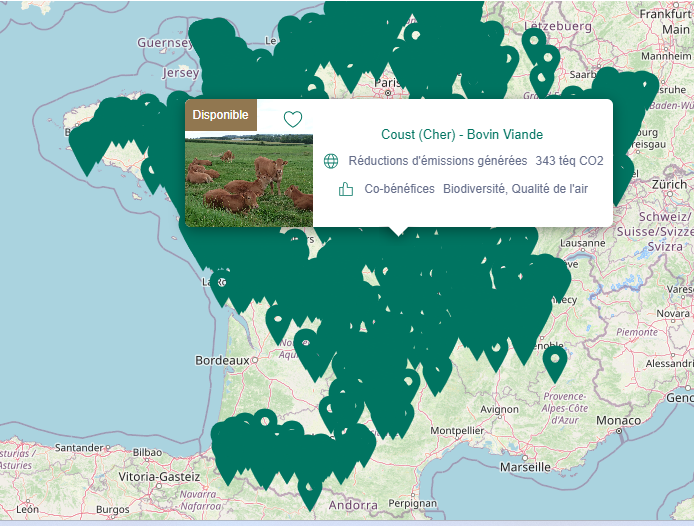Click the Zürich label on the map
This screenshot has width=694, height=526.
(669, 184)
